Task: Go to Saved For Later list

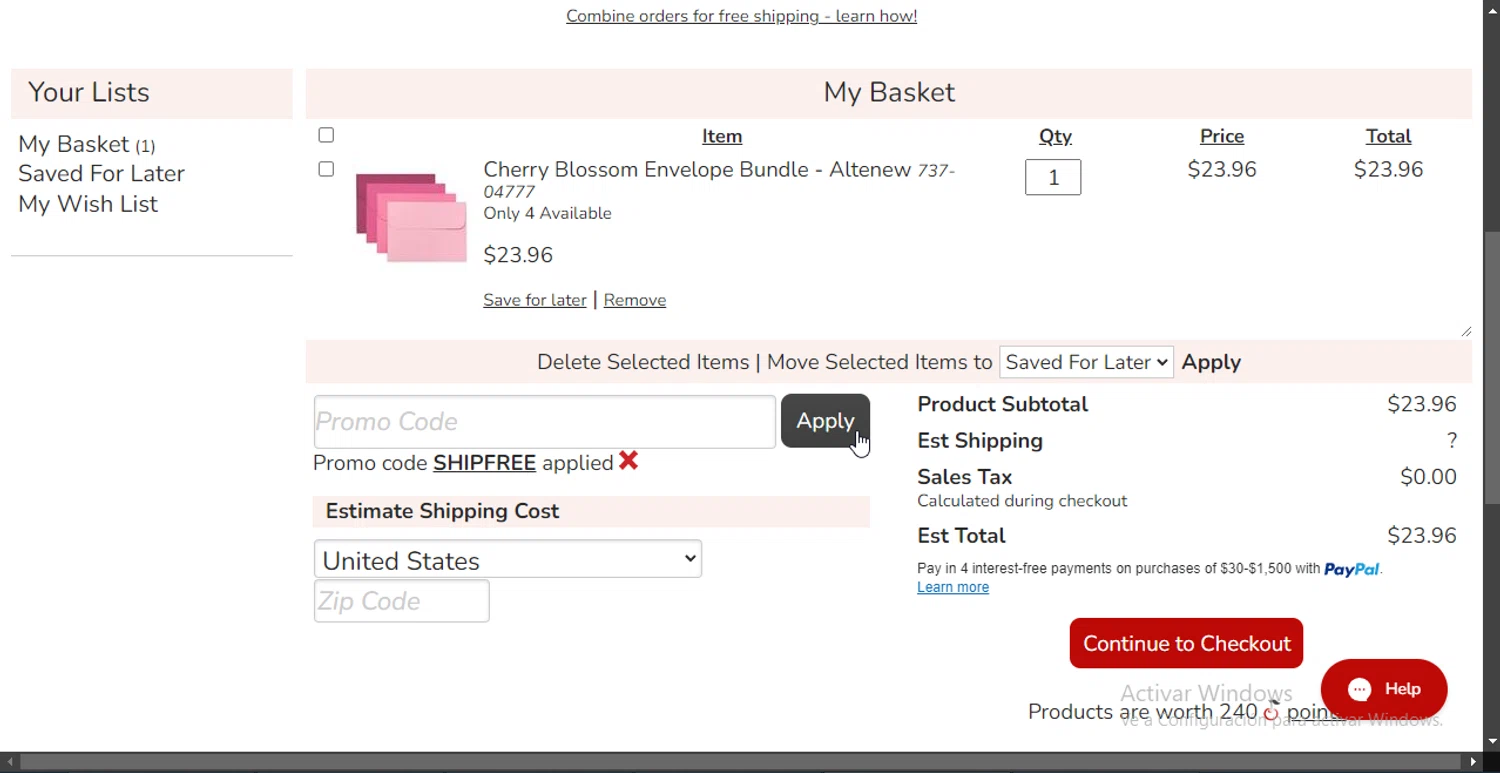Action: 101,173
